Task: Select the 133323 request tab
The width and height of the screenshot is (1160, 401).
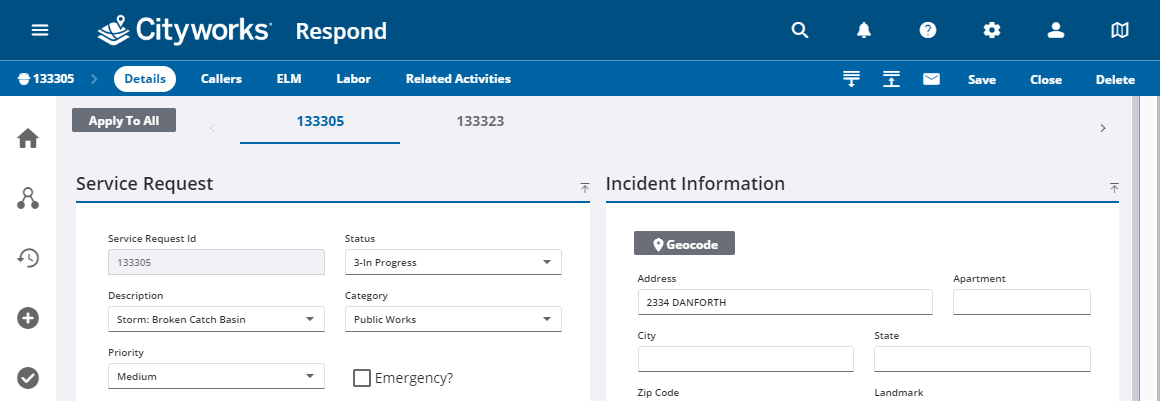Action: (x=480, y=122)
